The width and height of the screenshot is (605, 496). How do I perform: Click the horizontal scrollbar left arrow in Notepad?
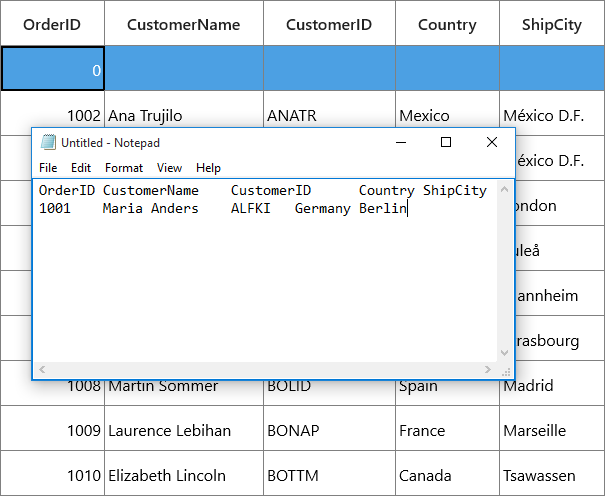click(x=42, y=369)
